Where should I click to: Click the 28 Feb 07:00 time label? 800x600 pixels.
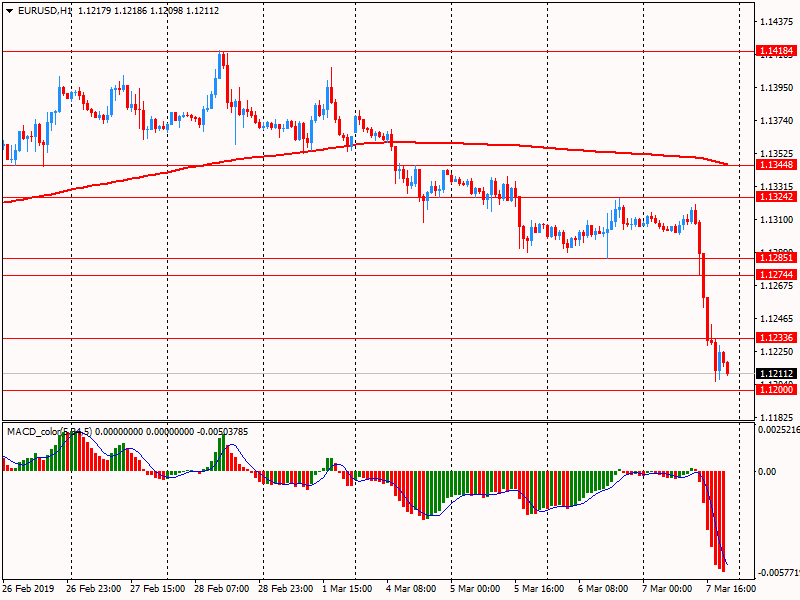point(221,588)
